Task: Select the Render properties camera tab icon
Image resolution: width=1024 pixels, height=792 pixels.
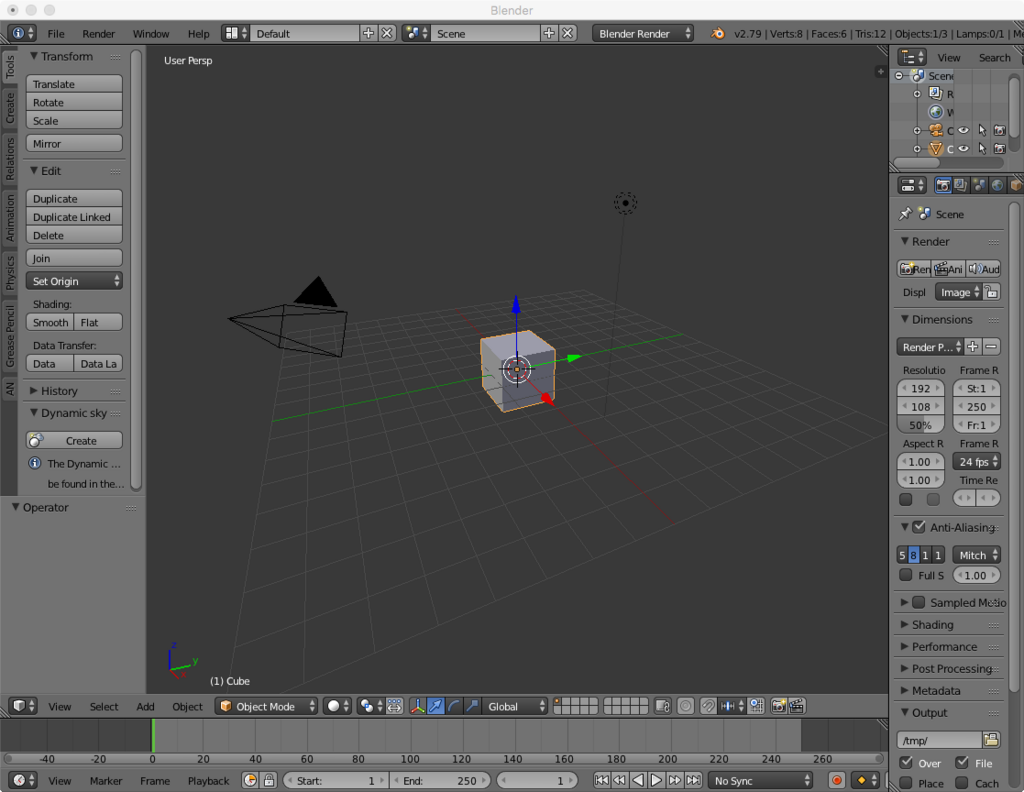Action: pyautogui.click(x=942, y=185)
